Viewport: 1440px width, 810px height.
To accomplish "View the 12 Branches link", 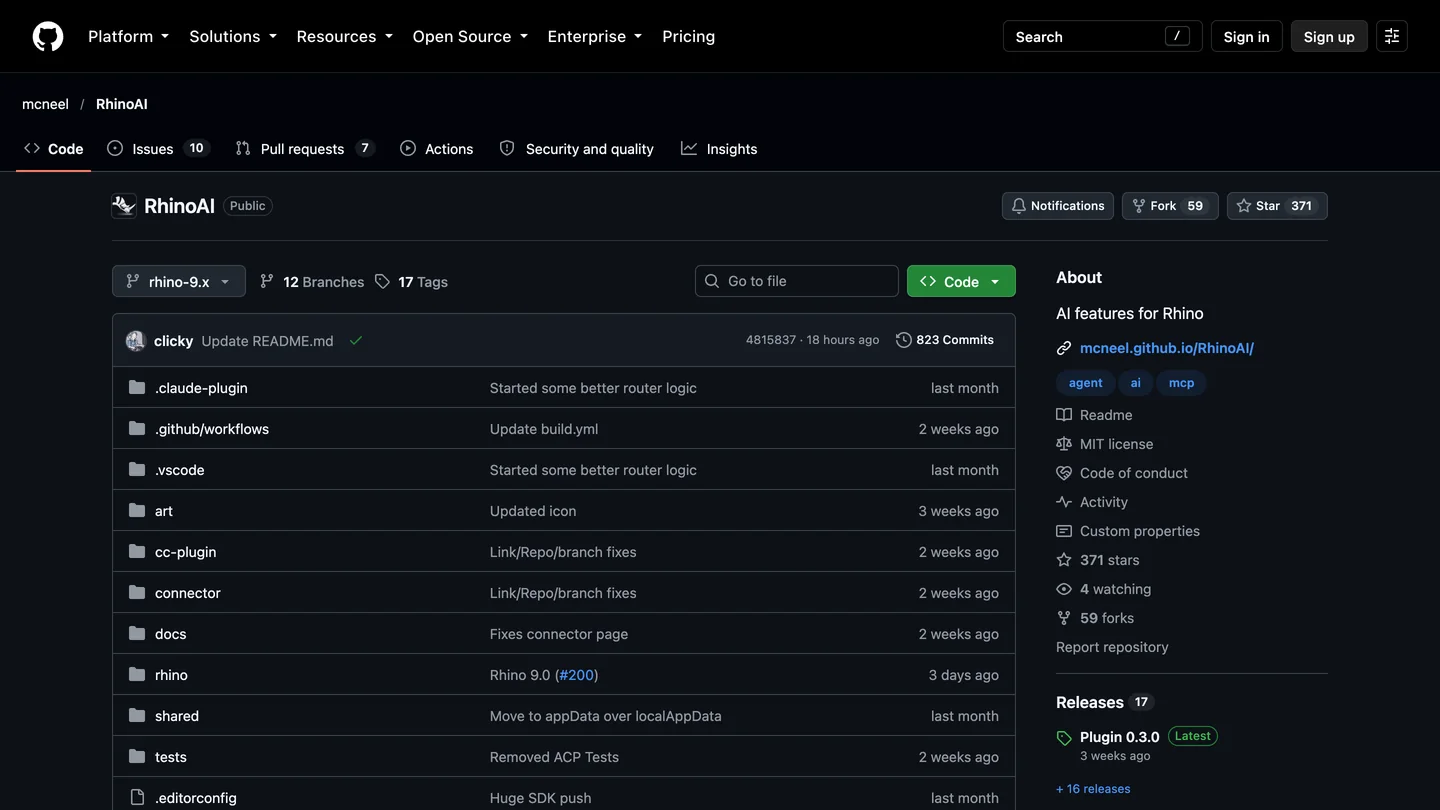I will coord(312,282).
